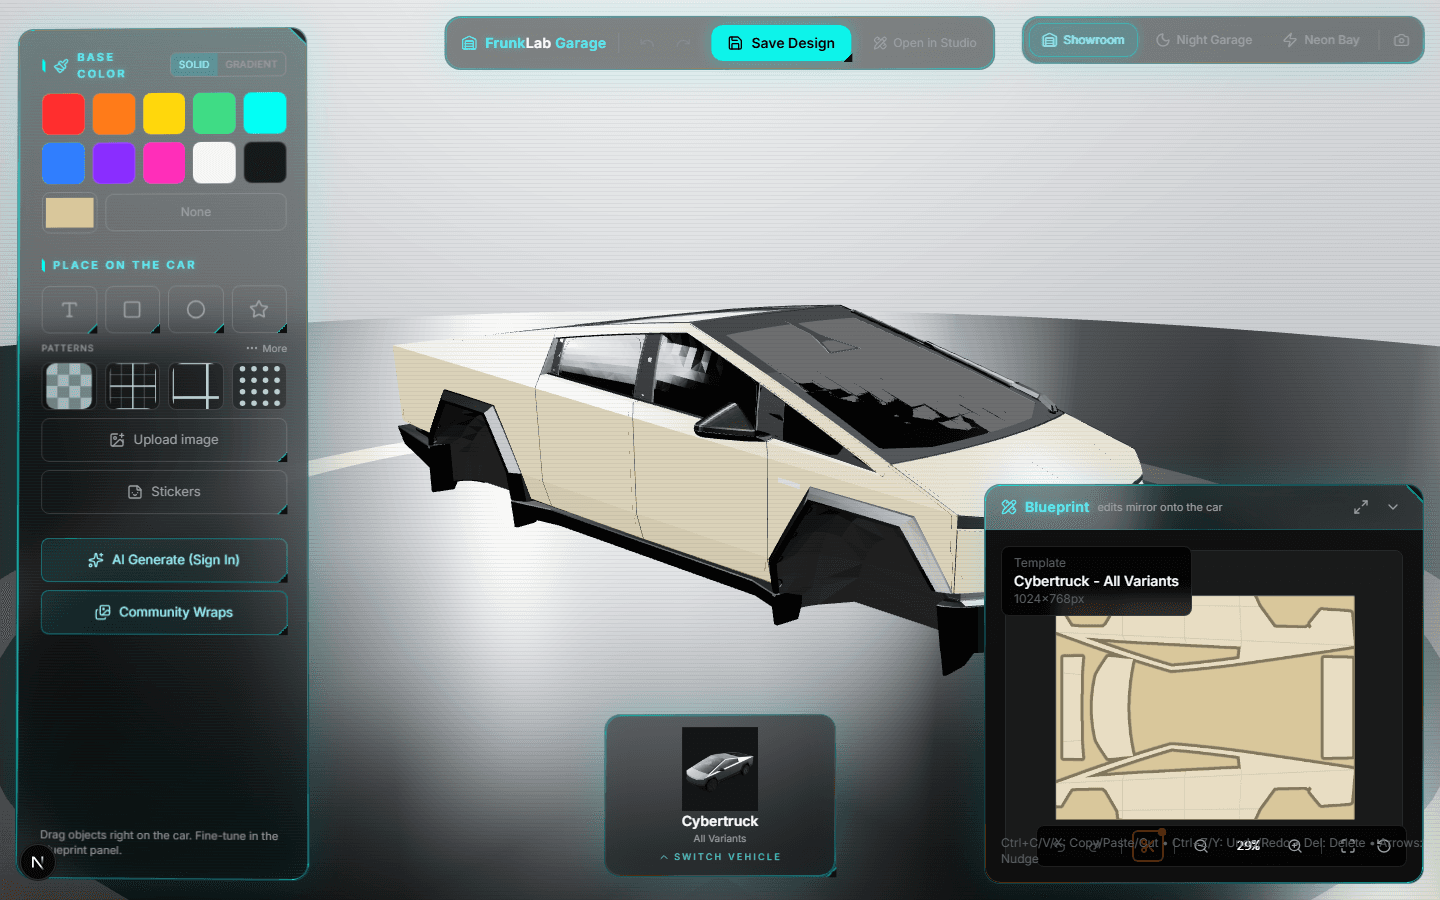Reset the Blueprint view rotation
The image size is (1440, 900).
point(1384,846)
